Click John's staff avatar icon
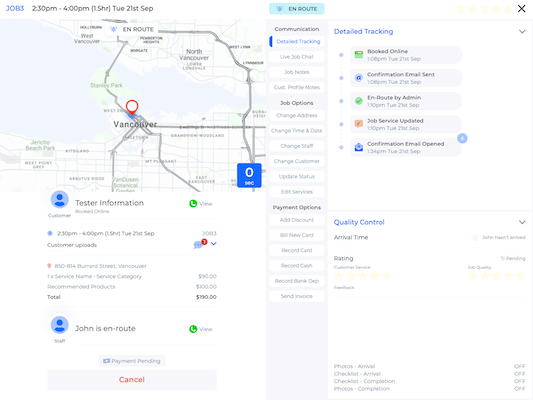533x400 pixels. [x=59, y=325]
